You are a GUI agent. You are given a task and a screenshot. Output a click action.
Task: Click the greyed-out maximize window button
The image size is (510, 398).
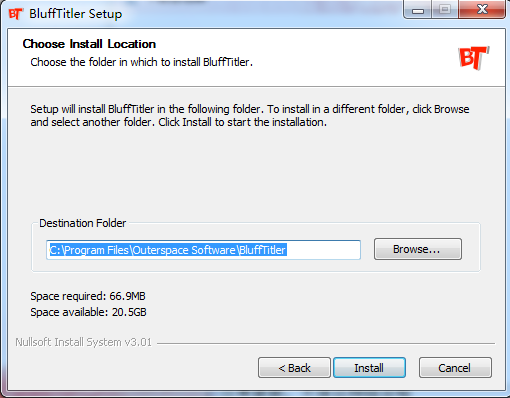(445, 10)
